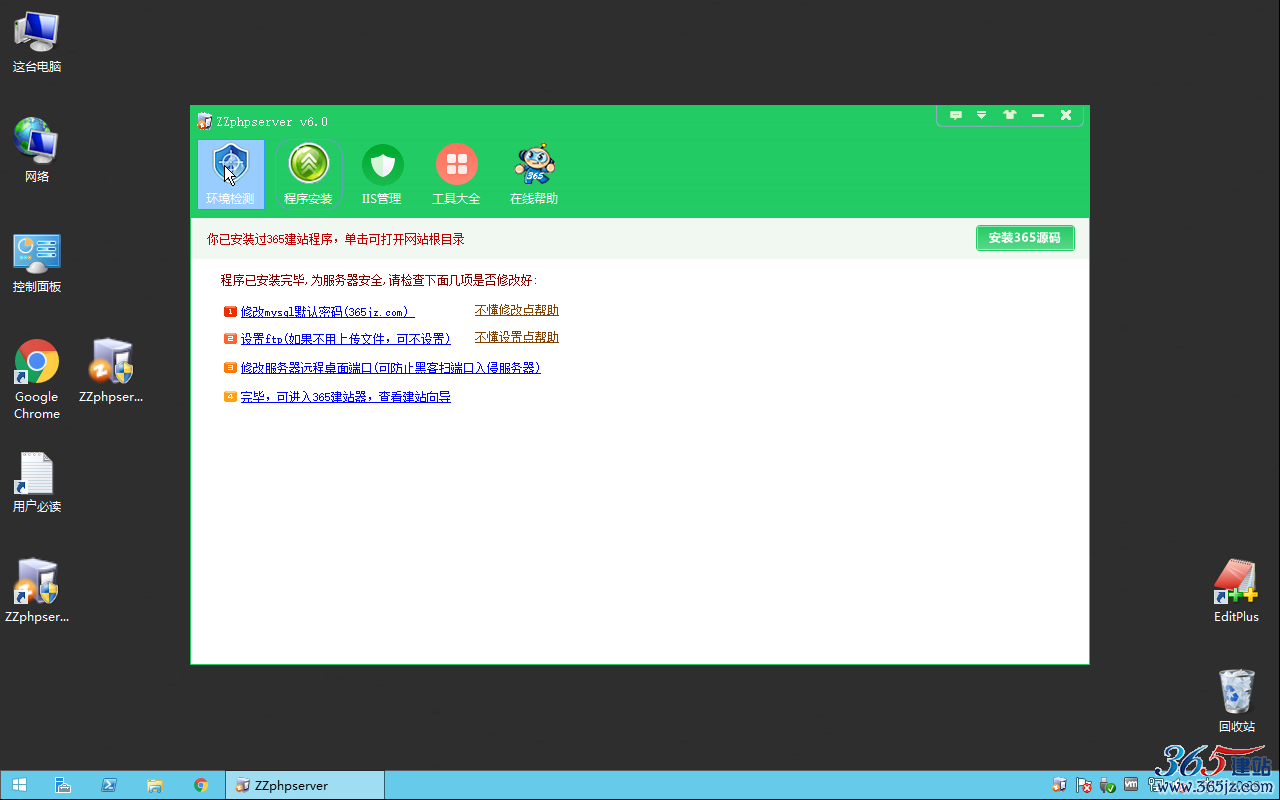Open 不懂修改点帮助 help link

pos(517,310)
